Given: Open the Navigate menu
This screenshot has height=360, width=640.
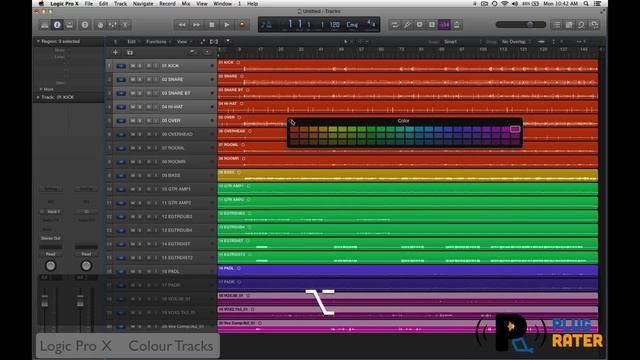Looking at the screenshot, I should [143, 4].
